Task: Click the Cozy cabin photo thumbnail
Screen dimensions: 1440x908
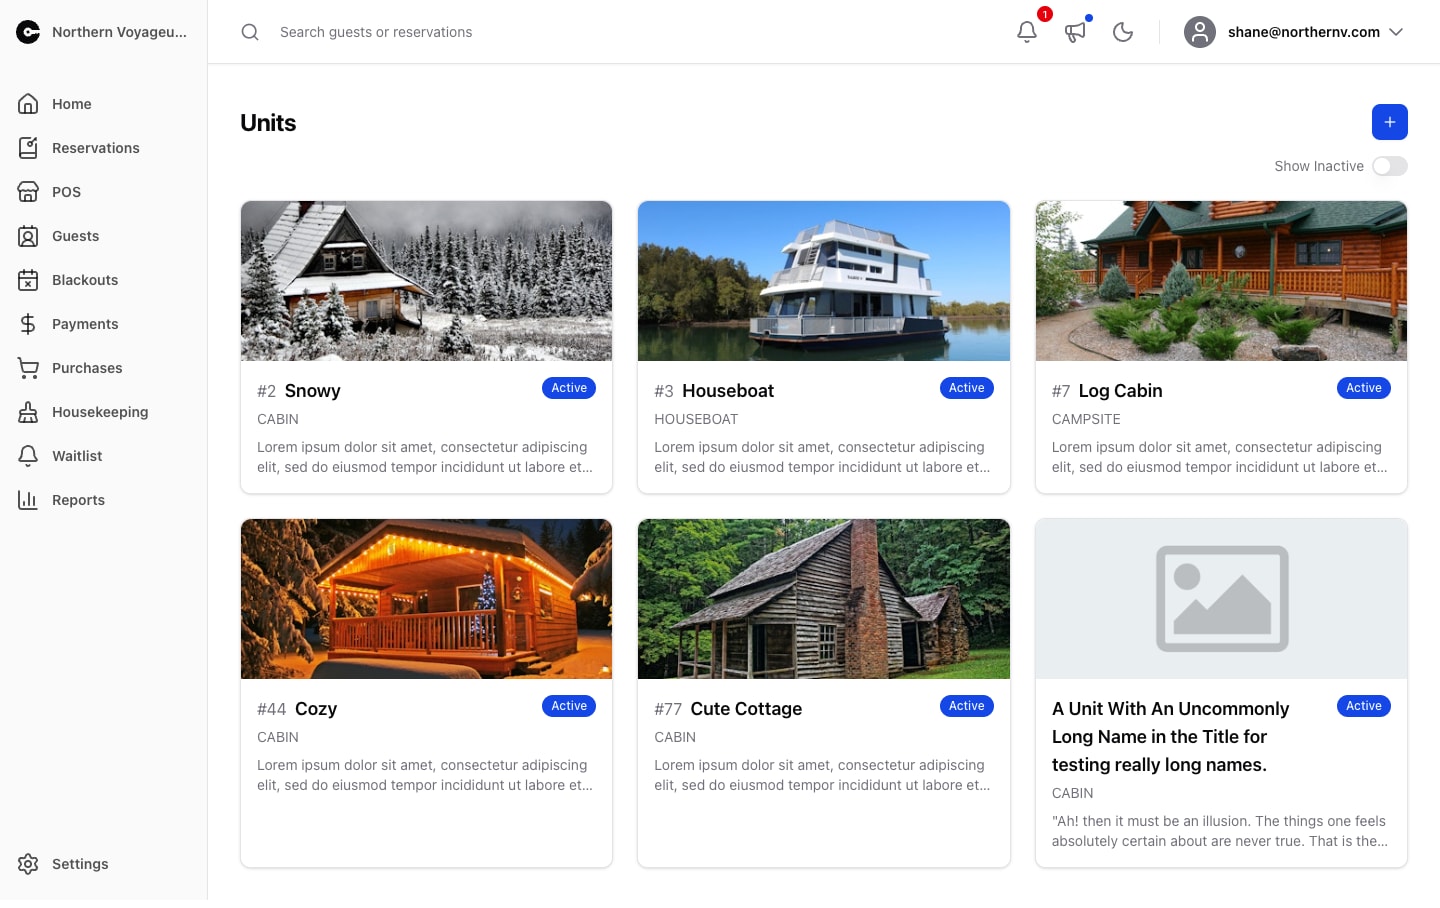Action: (x=426, y=599)
